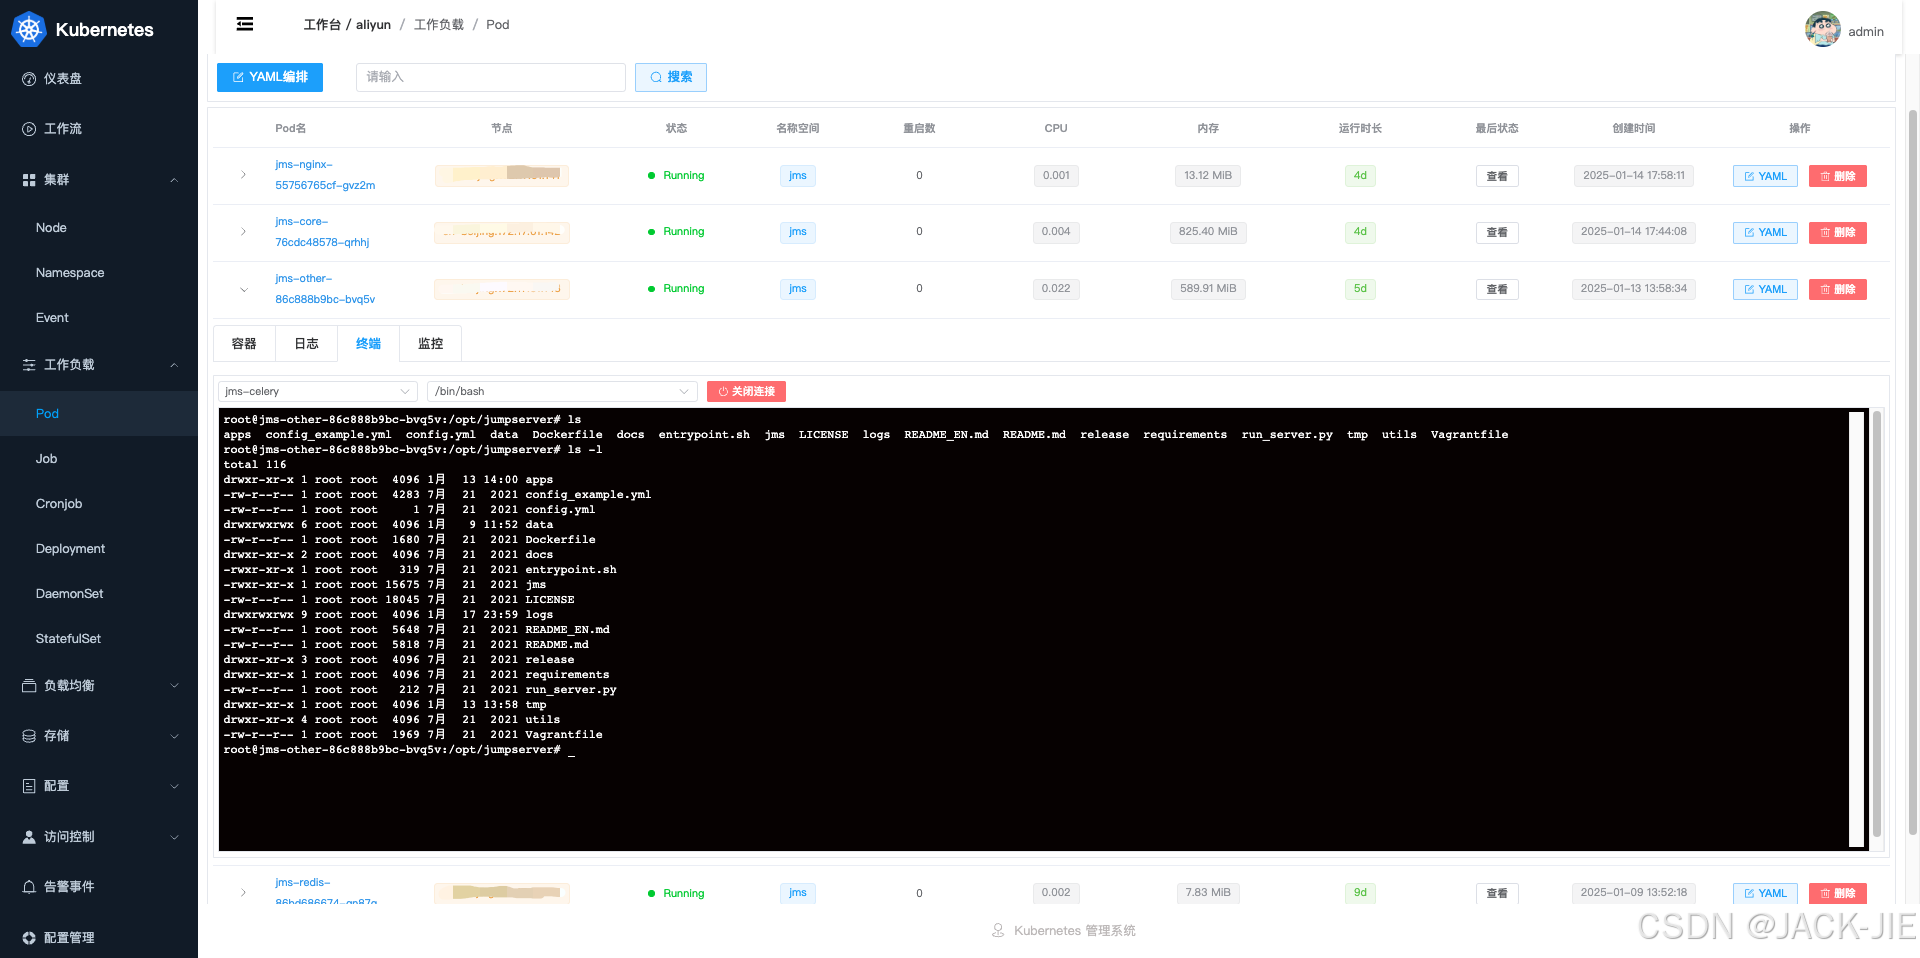Open the jms-celery container dropdown
This screenshot has height=958, width=1920.
tap(317, 391)
